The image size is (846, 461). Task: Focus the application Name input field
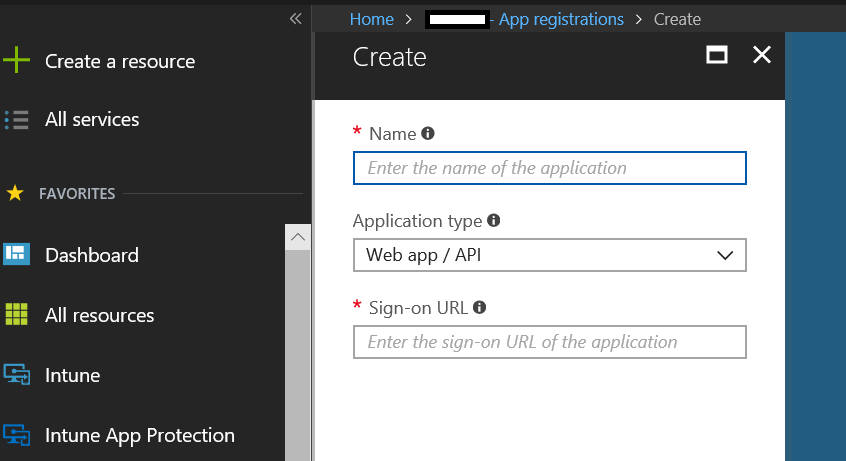click(x=549, y=168)
